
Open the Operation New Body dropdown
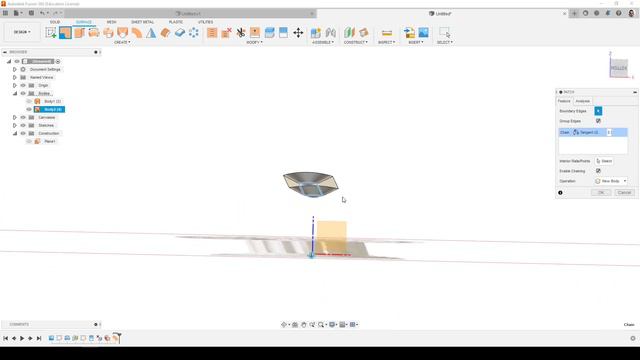611,181
